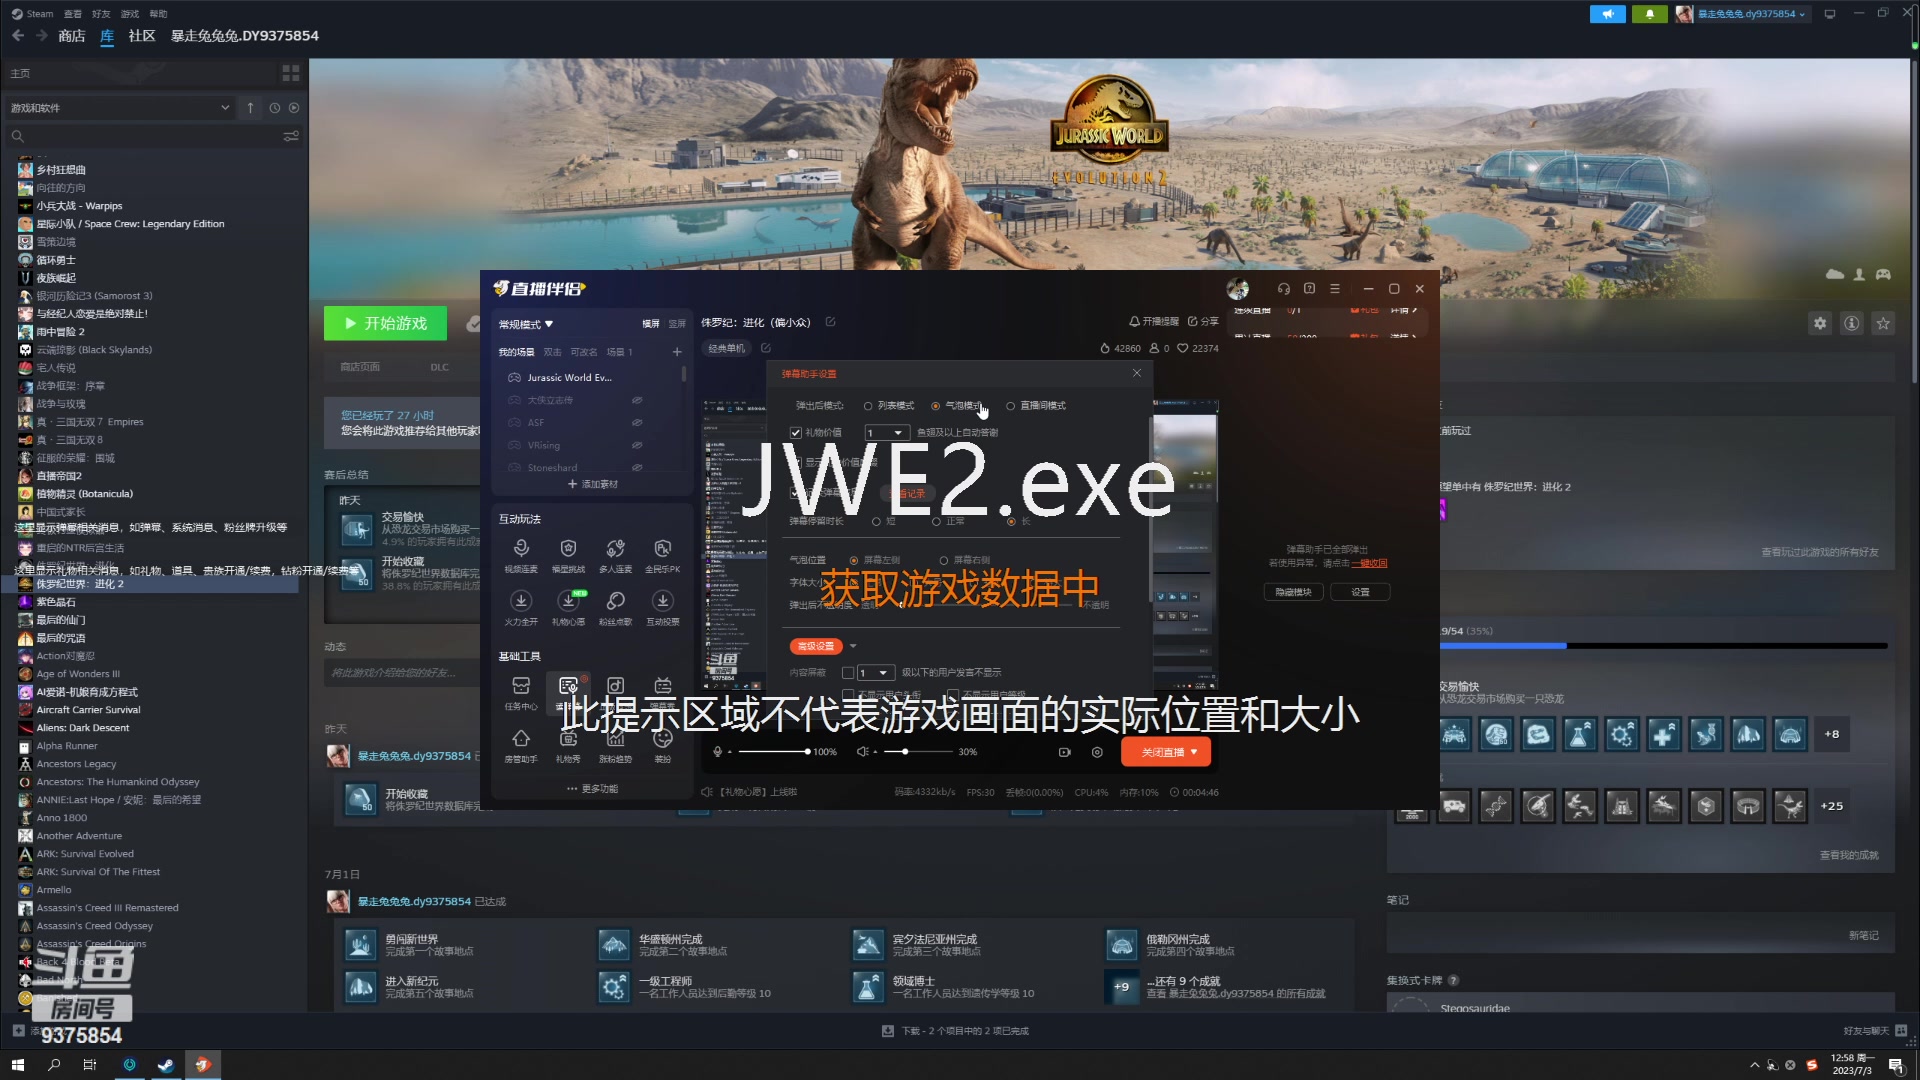Click the recording camera icon beside 关闭直播
The width and height of the screenshot is (1920, 1080).
click(x=1065, y=752)
